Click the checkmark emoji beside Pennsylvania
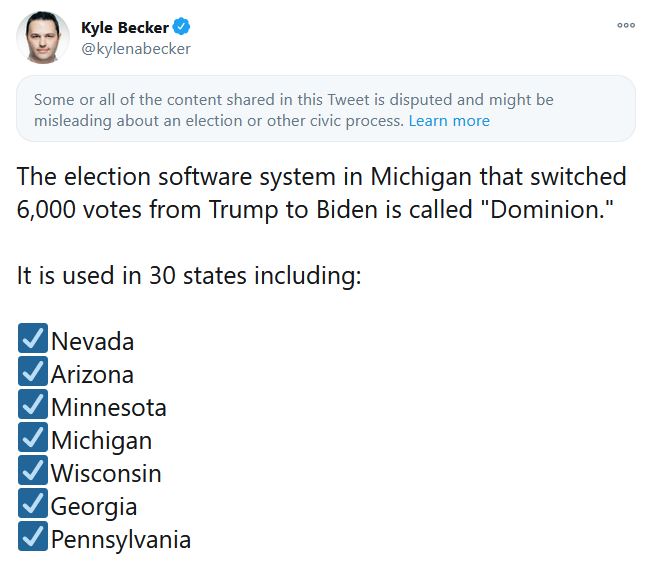647x572 pixels. 33,536
